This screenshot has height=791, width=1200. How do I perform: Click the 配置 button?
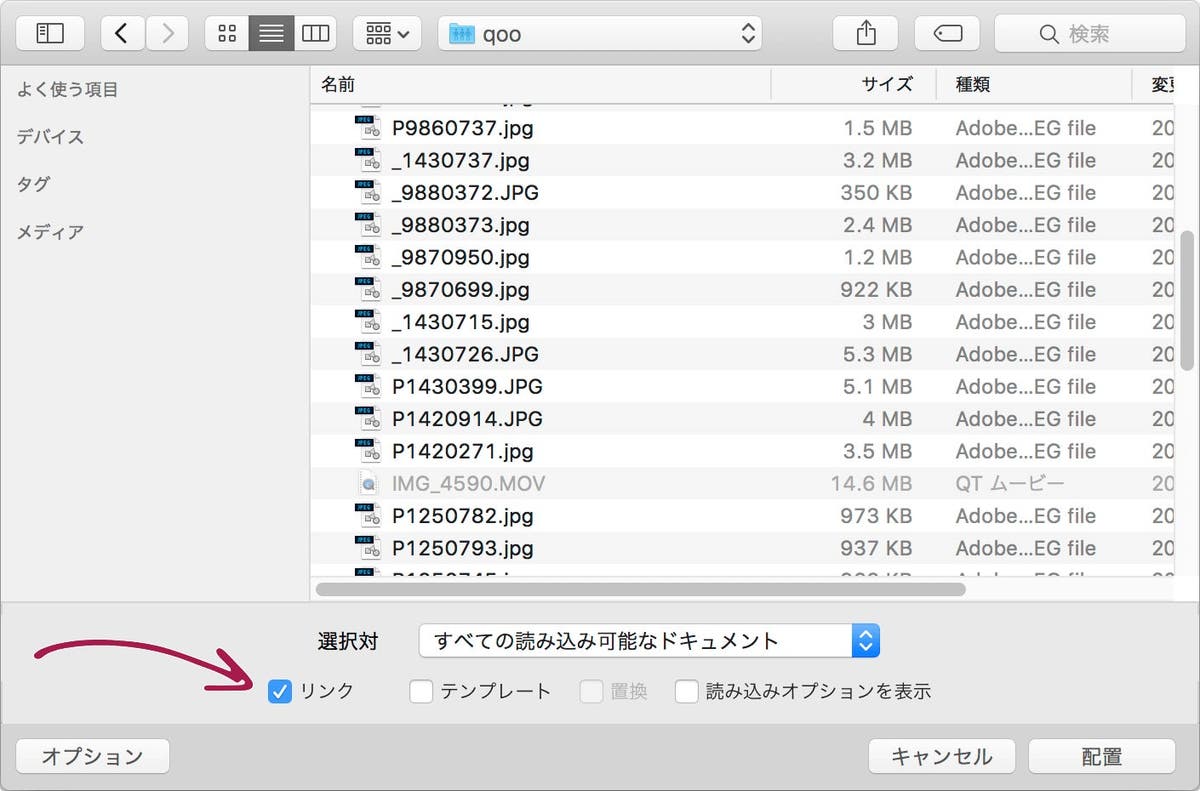coord(1102,756)
